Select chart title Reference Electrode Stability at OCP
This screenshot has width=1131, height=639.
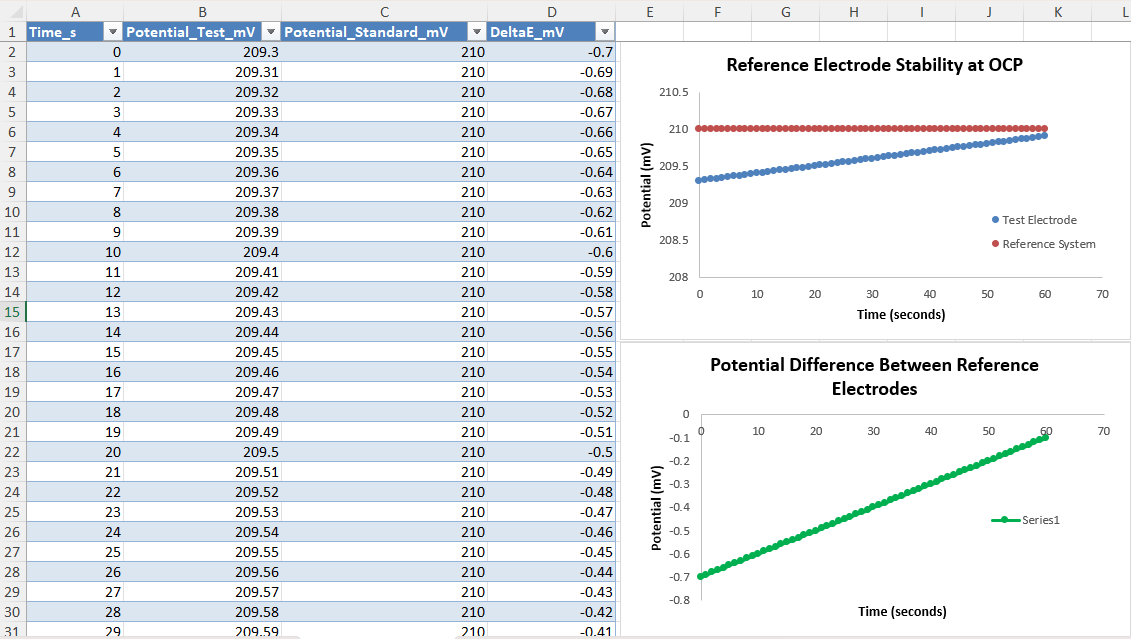[x=874, y=65]
